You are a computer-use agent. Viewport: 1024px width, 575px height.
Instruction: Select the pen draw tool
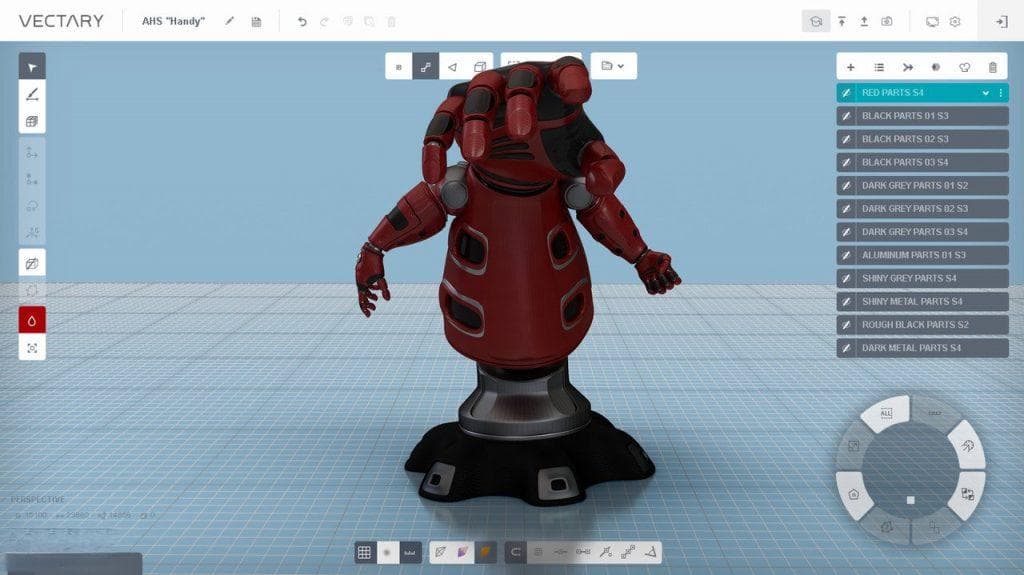click(32, 94)
